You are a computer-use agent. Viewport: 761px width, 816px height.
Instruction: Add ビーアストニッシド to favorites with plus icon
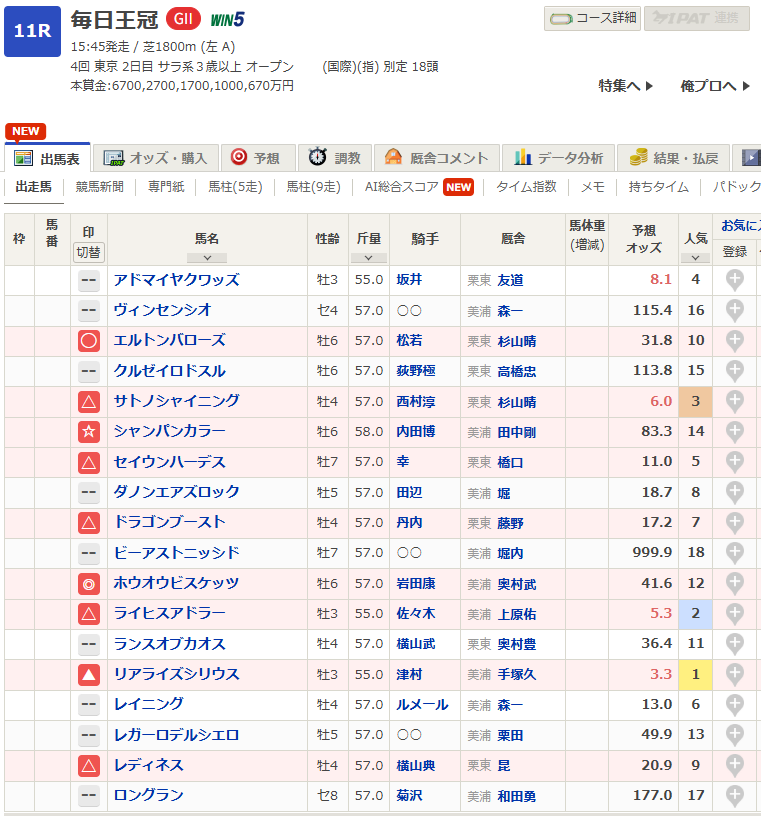tap(734, 553)
